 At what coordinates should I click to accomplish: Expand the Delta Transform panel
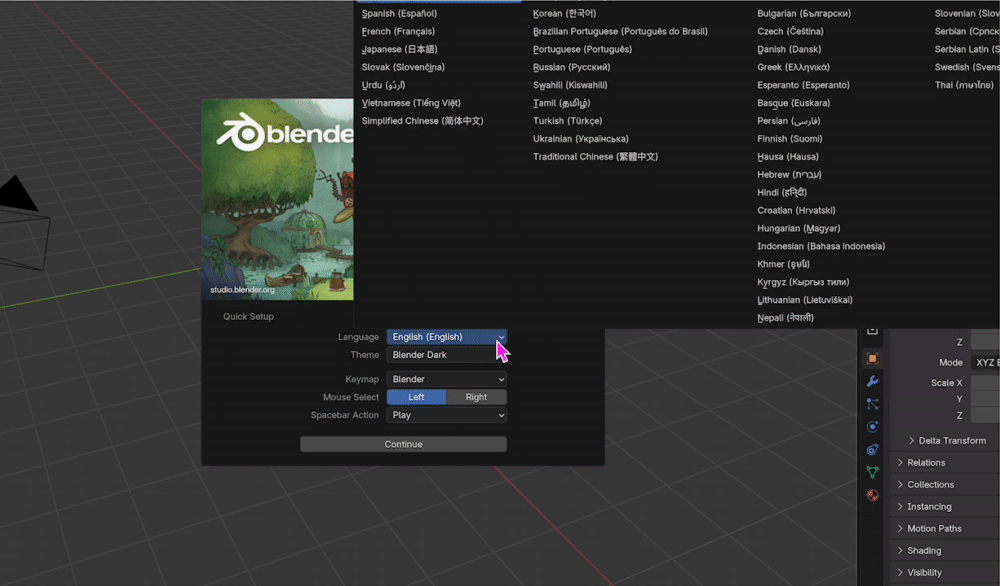pos(947,441)
